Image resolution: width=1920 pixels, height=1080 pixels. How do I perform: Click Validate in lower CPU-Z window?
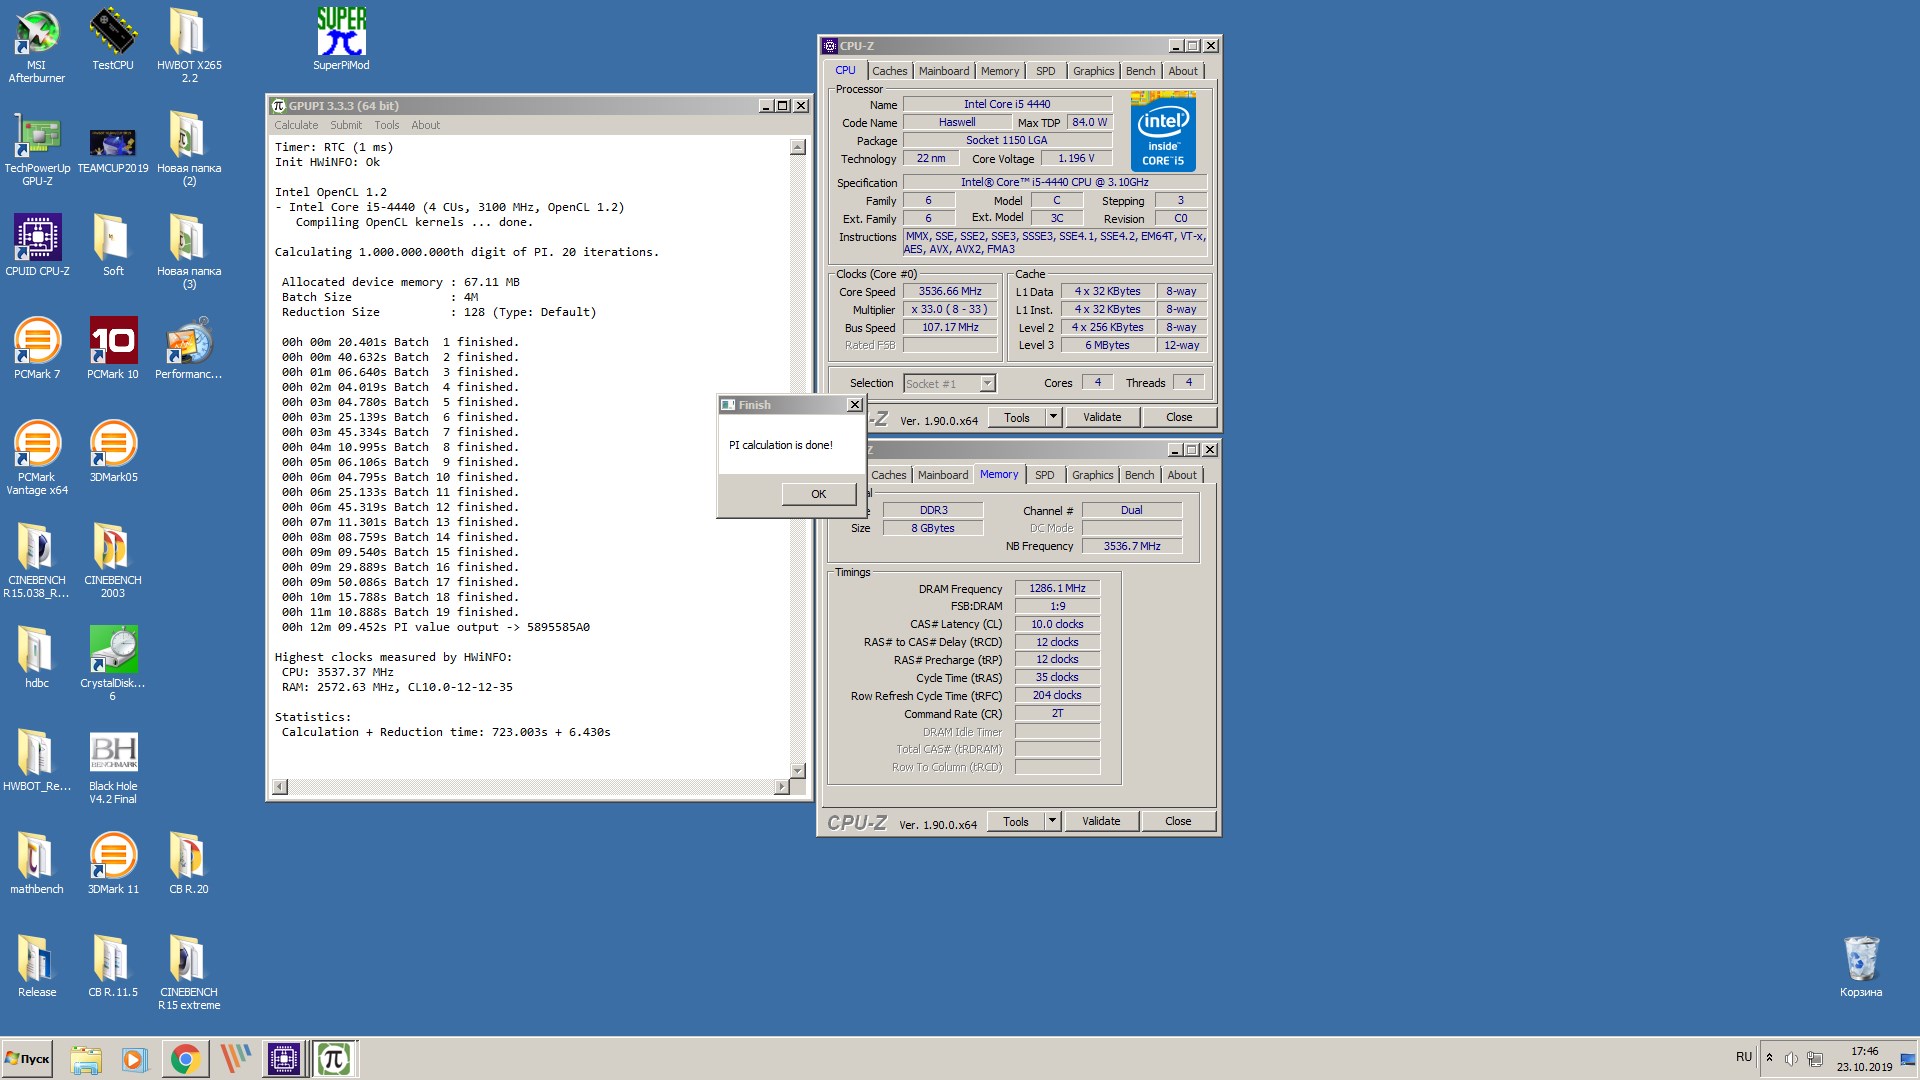(1101, 821)
